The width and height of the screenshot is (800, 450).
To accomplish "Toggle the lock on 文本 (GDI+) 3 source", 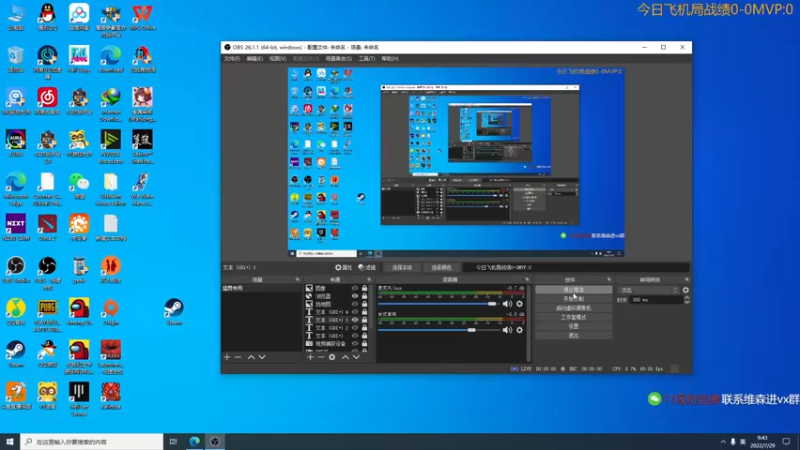I will [364, 320].
